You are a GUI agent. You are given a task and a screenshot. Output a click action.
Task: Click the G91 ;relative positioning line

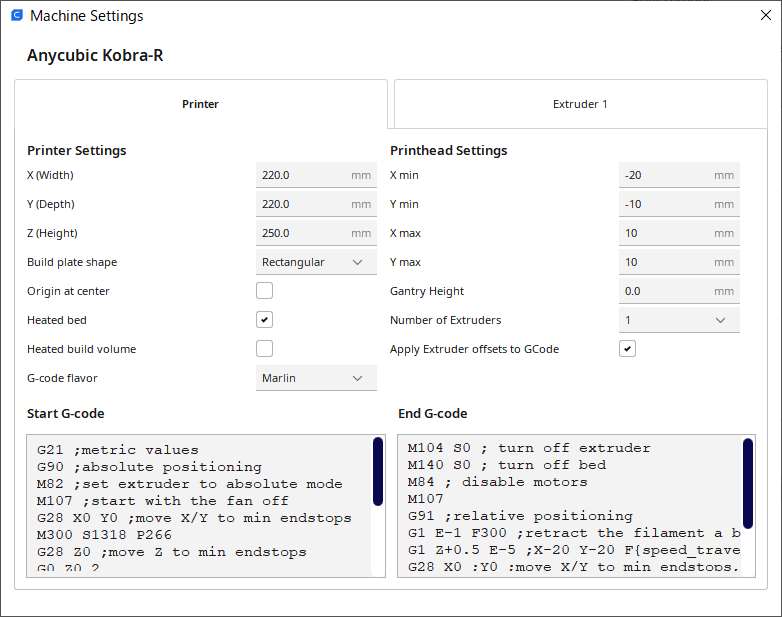pyautogui.click(x=520, y=516)
